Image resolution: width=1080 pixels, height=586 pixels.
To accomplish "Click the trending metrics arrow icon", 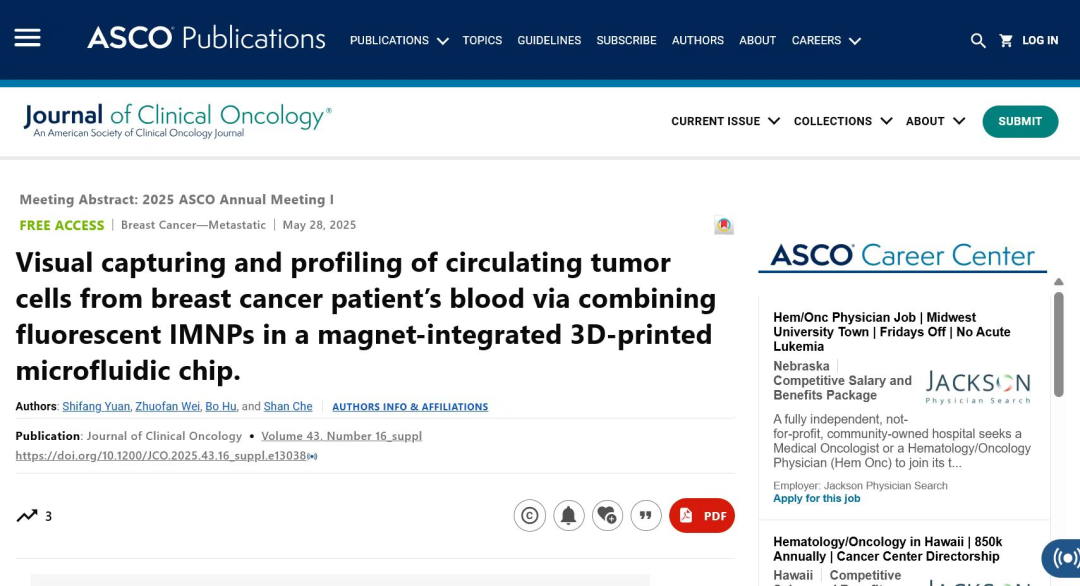I will click(x=26, y=516).
